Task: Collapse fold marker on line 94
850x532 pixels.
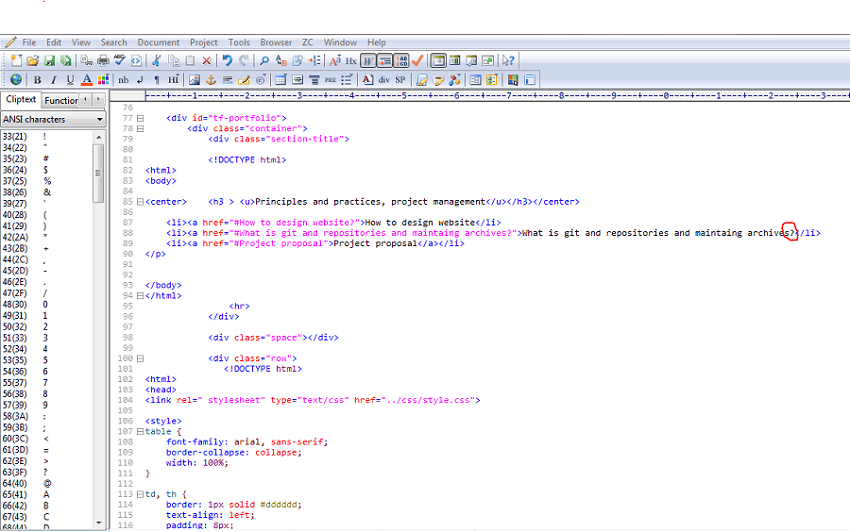Action: tap(140, 296)
